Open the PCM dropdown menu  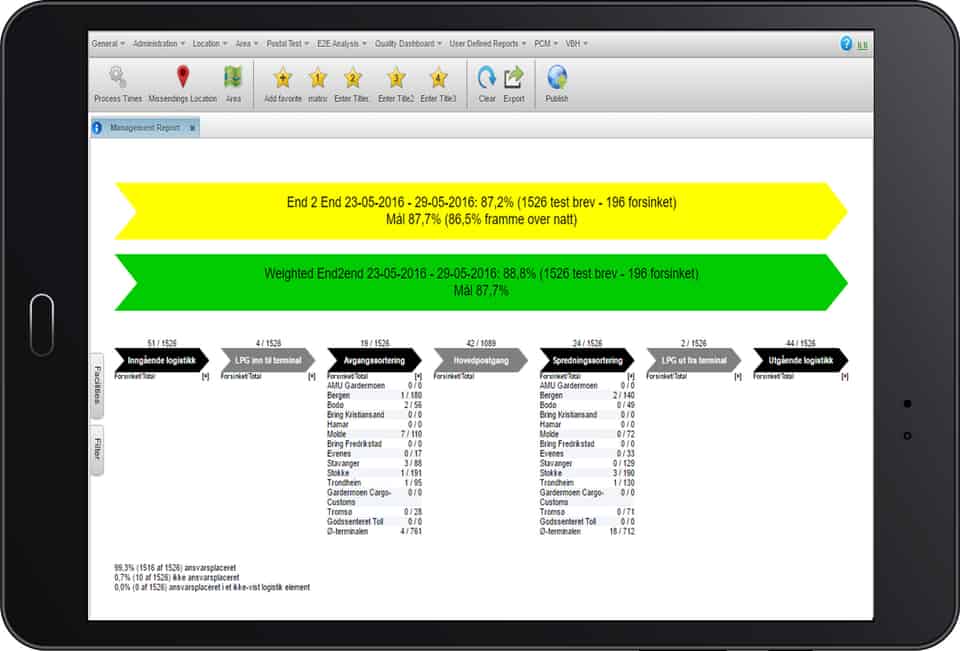[546, 43]
